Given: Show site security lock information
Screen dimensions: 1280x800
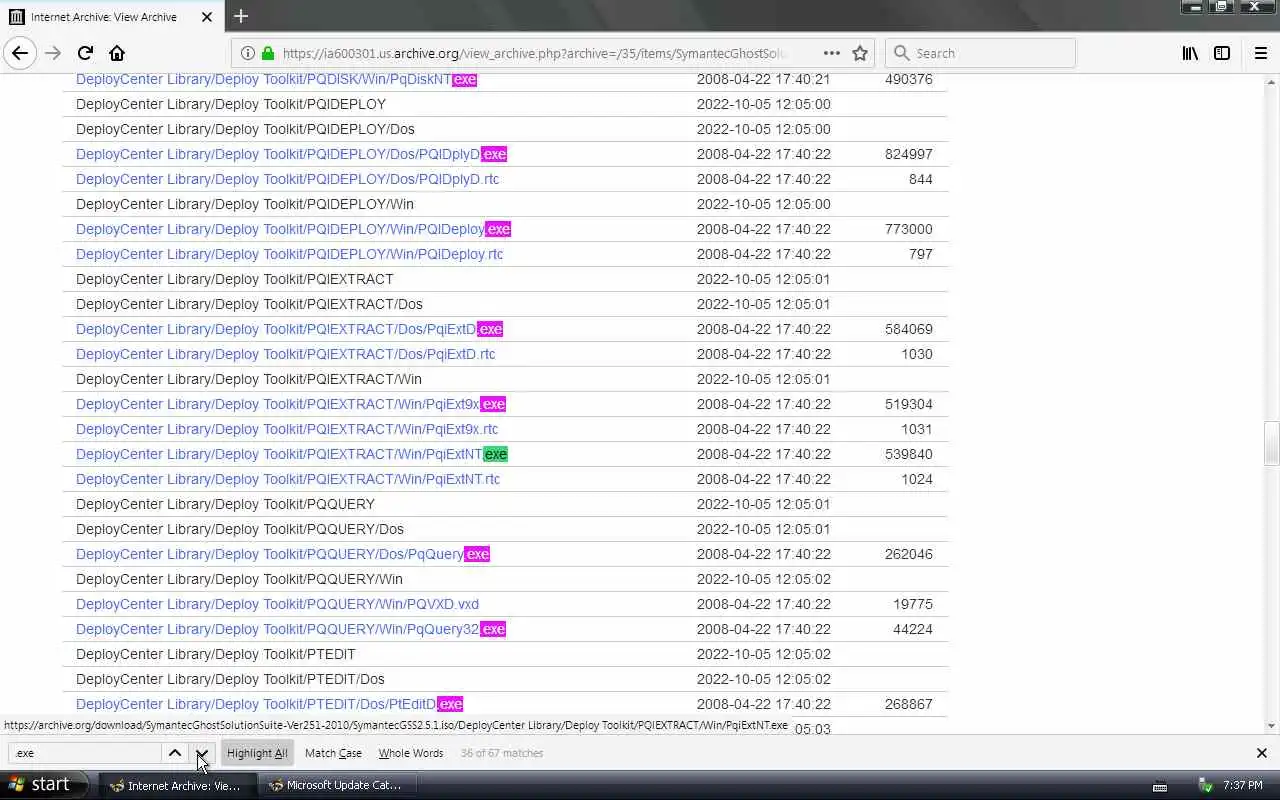Looking at the screenshot, I should click(x=267, y=53).
